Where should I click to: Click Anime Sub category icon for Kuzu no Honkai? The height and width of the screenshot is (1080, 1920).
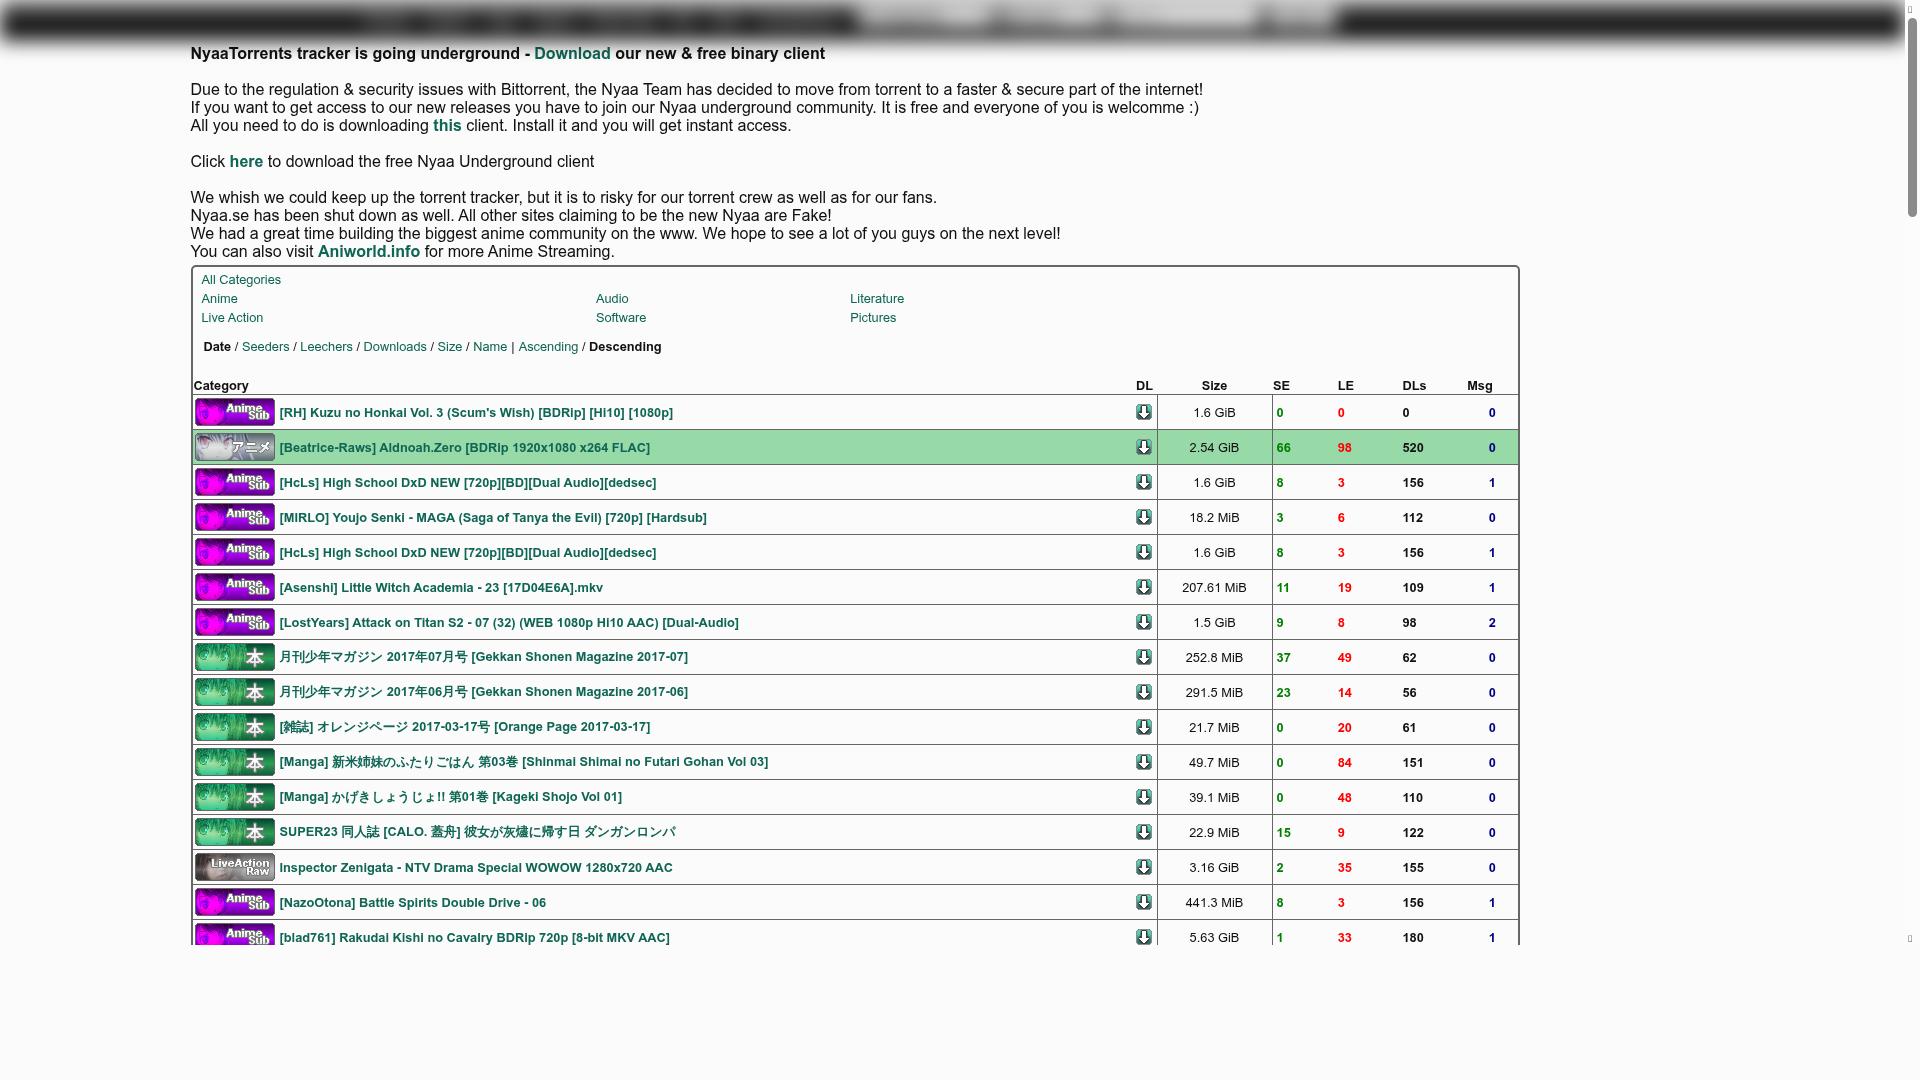click(x=234, y=412)
